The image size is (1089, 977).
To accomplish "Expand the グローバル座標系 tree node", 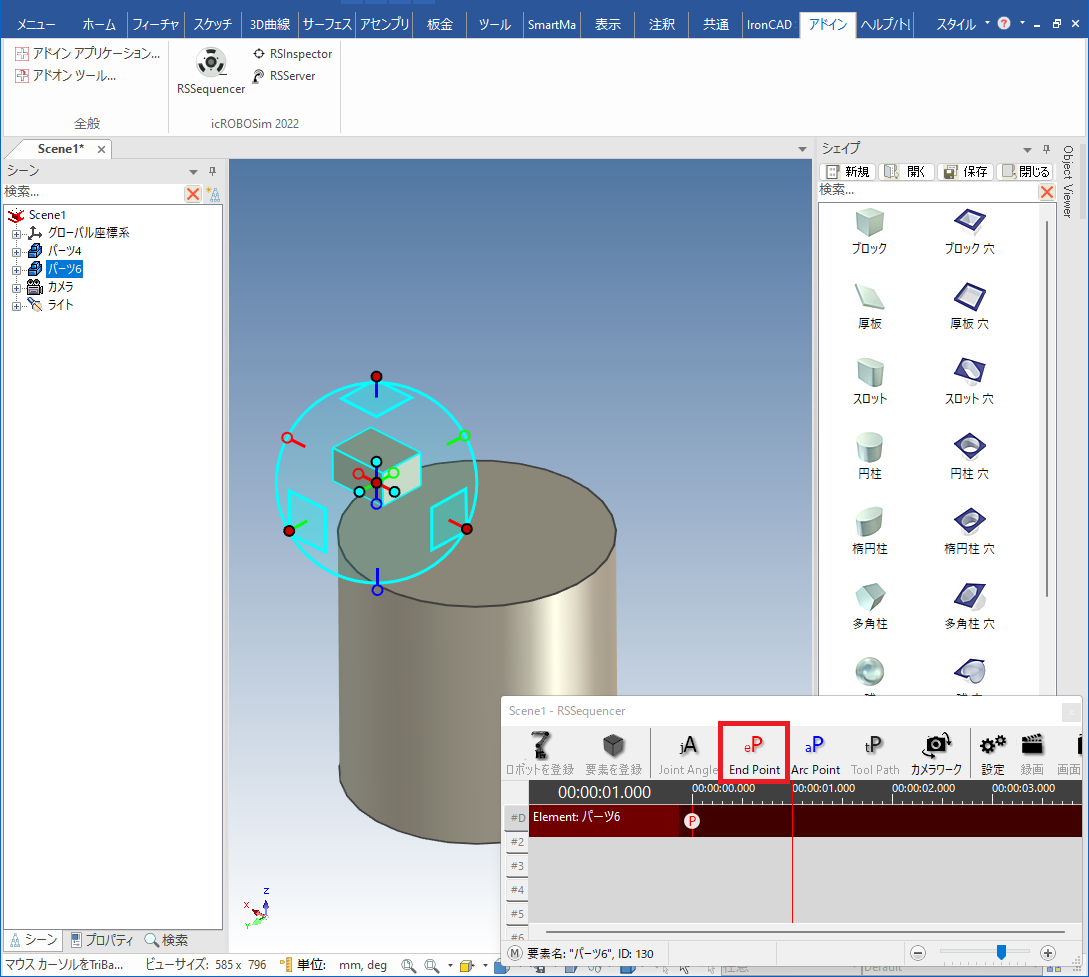I will tap(16, 233).
